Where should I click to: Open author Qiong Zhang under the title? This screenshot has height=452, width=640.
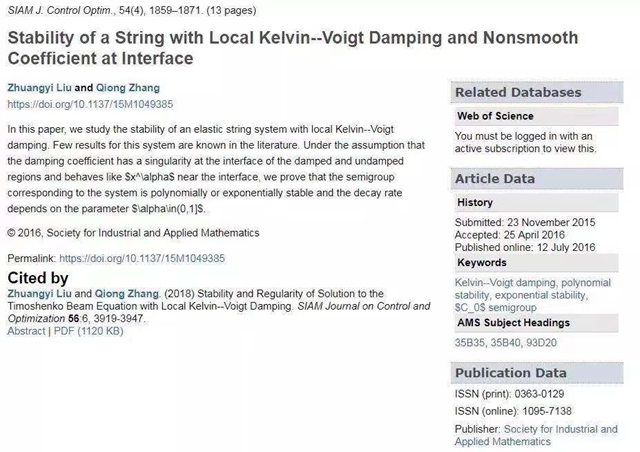pos(127,88)
